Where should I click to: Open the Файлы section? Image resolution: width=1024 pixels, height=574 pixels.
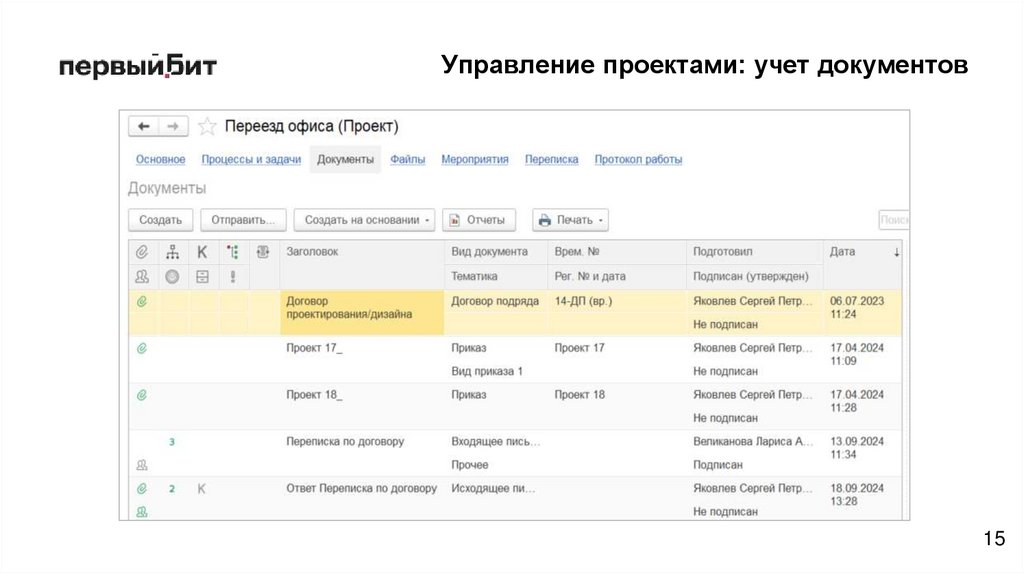(408, 159)
